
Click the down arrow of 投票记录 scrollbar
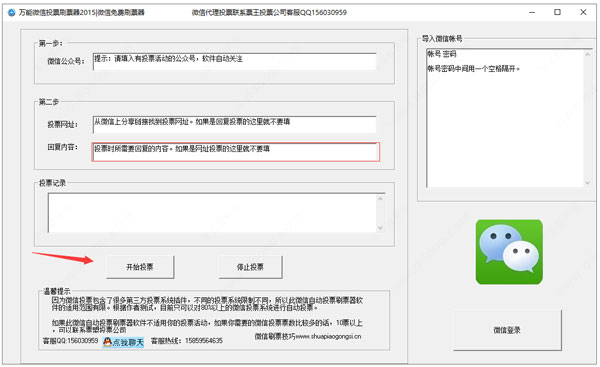[x=380, y=228]
